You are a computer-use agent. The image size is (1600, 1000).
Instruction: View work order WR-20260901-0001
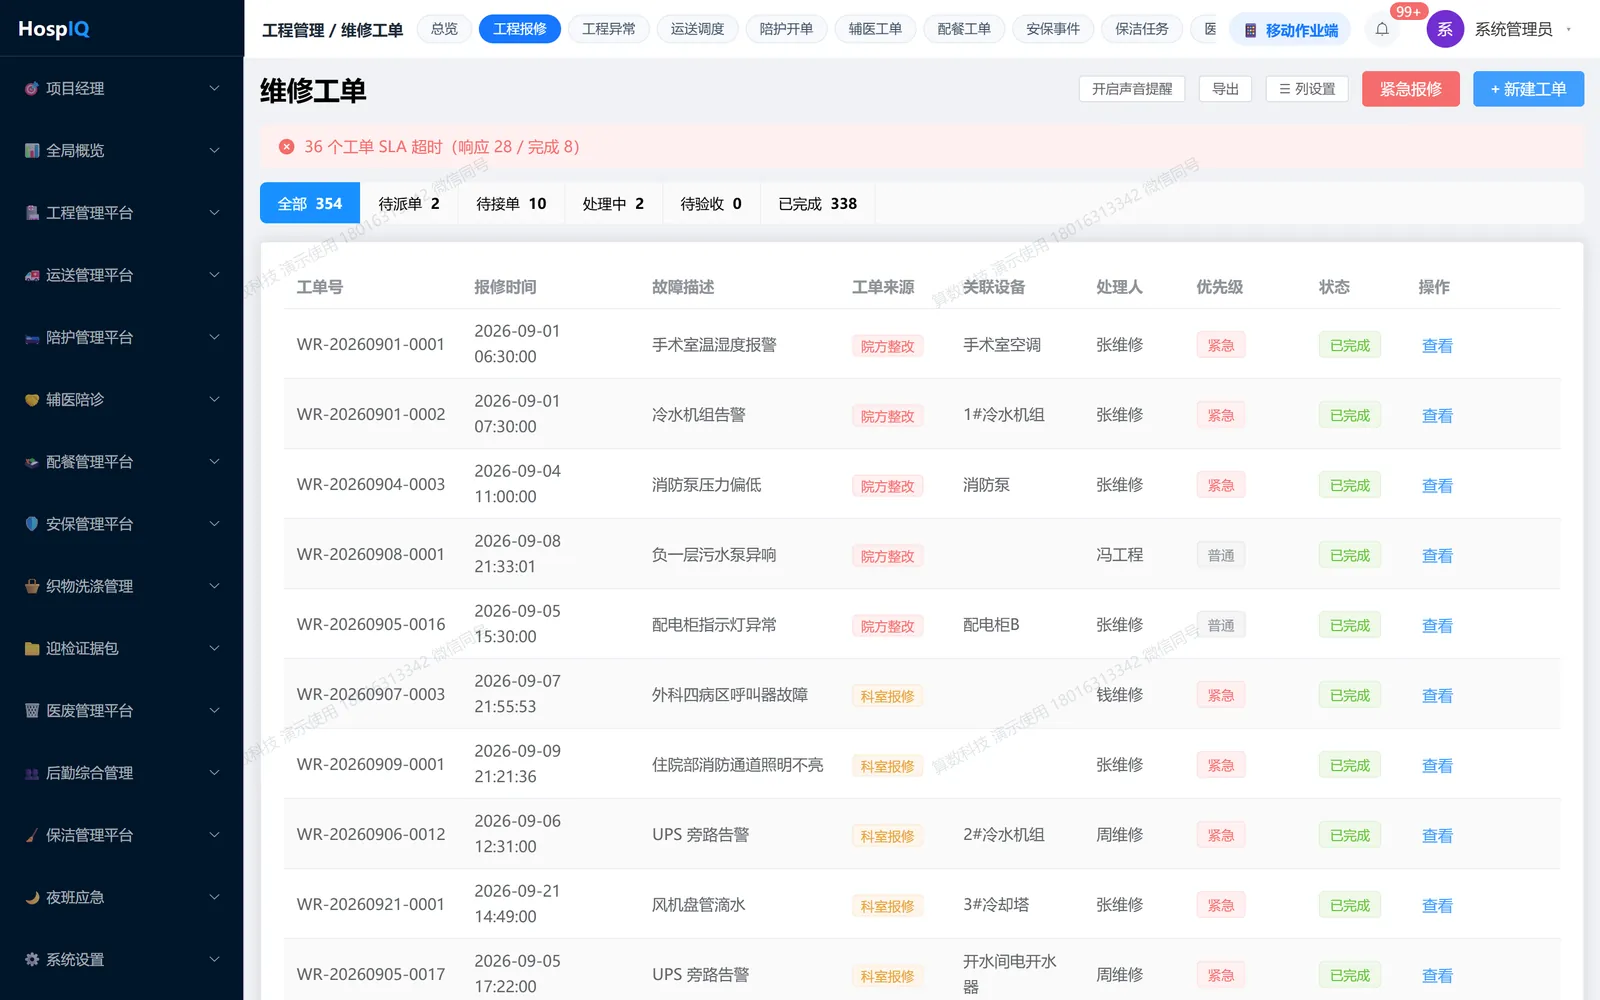[1437, 345]
